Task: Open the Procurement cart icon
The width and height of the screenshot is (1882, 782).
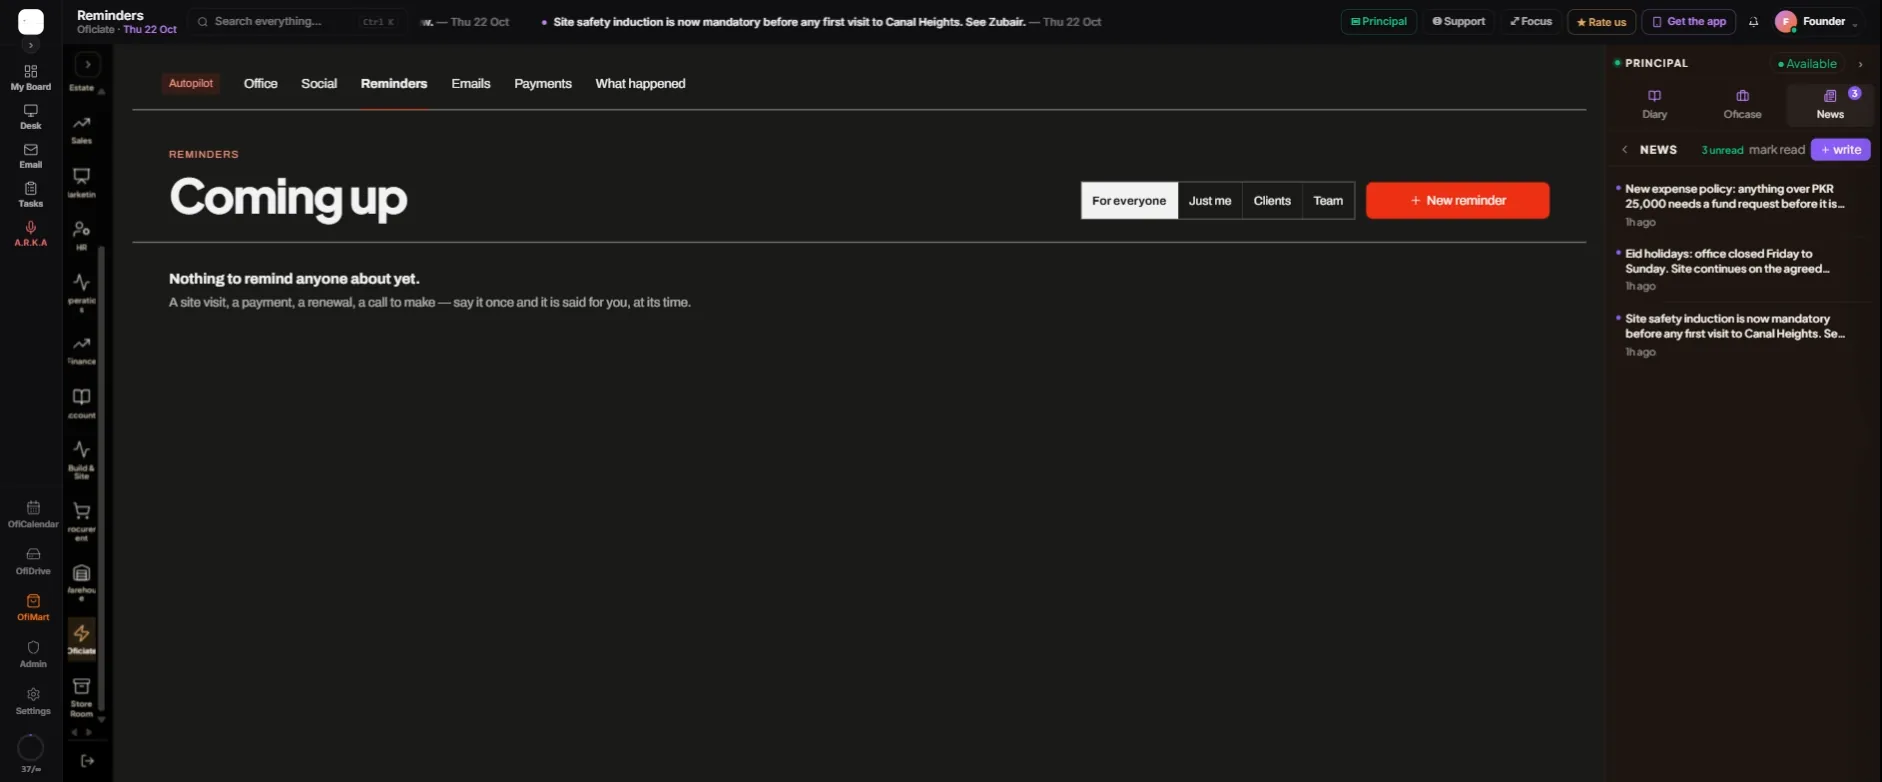Action: (x=82, y=522)
